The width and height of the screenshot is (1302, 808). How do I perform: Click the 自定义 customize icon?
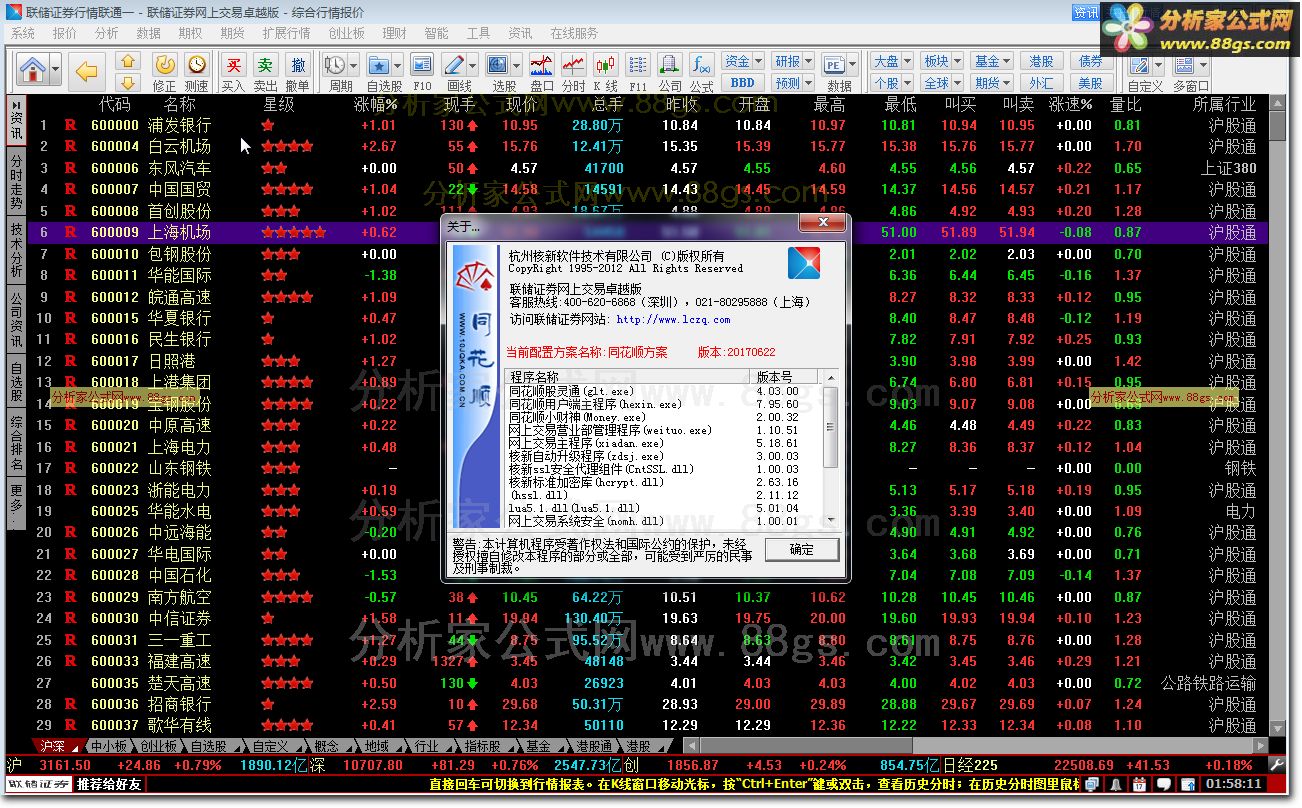coord(1140,64)
